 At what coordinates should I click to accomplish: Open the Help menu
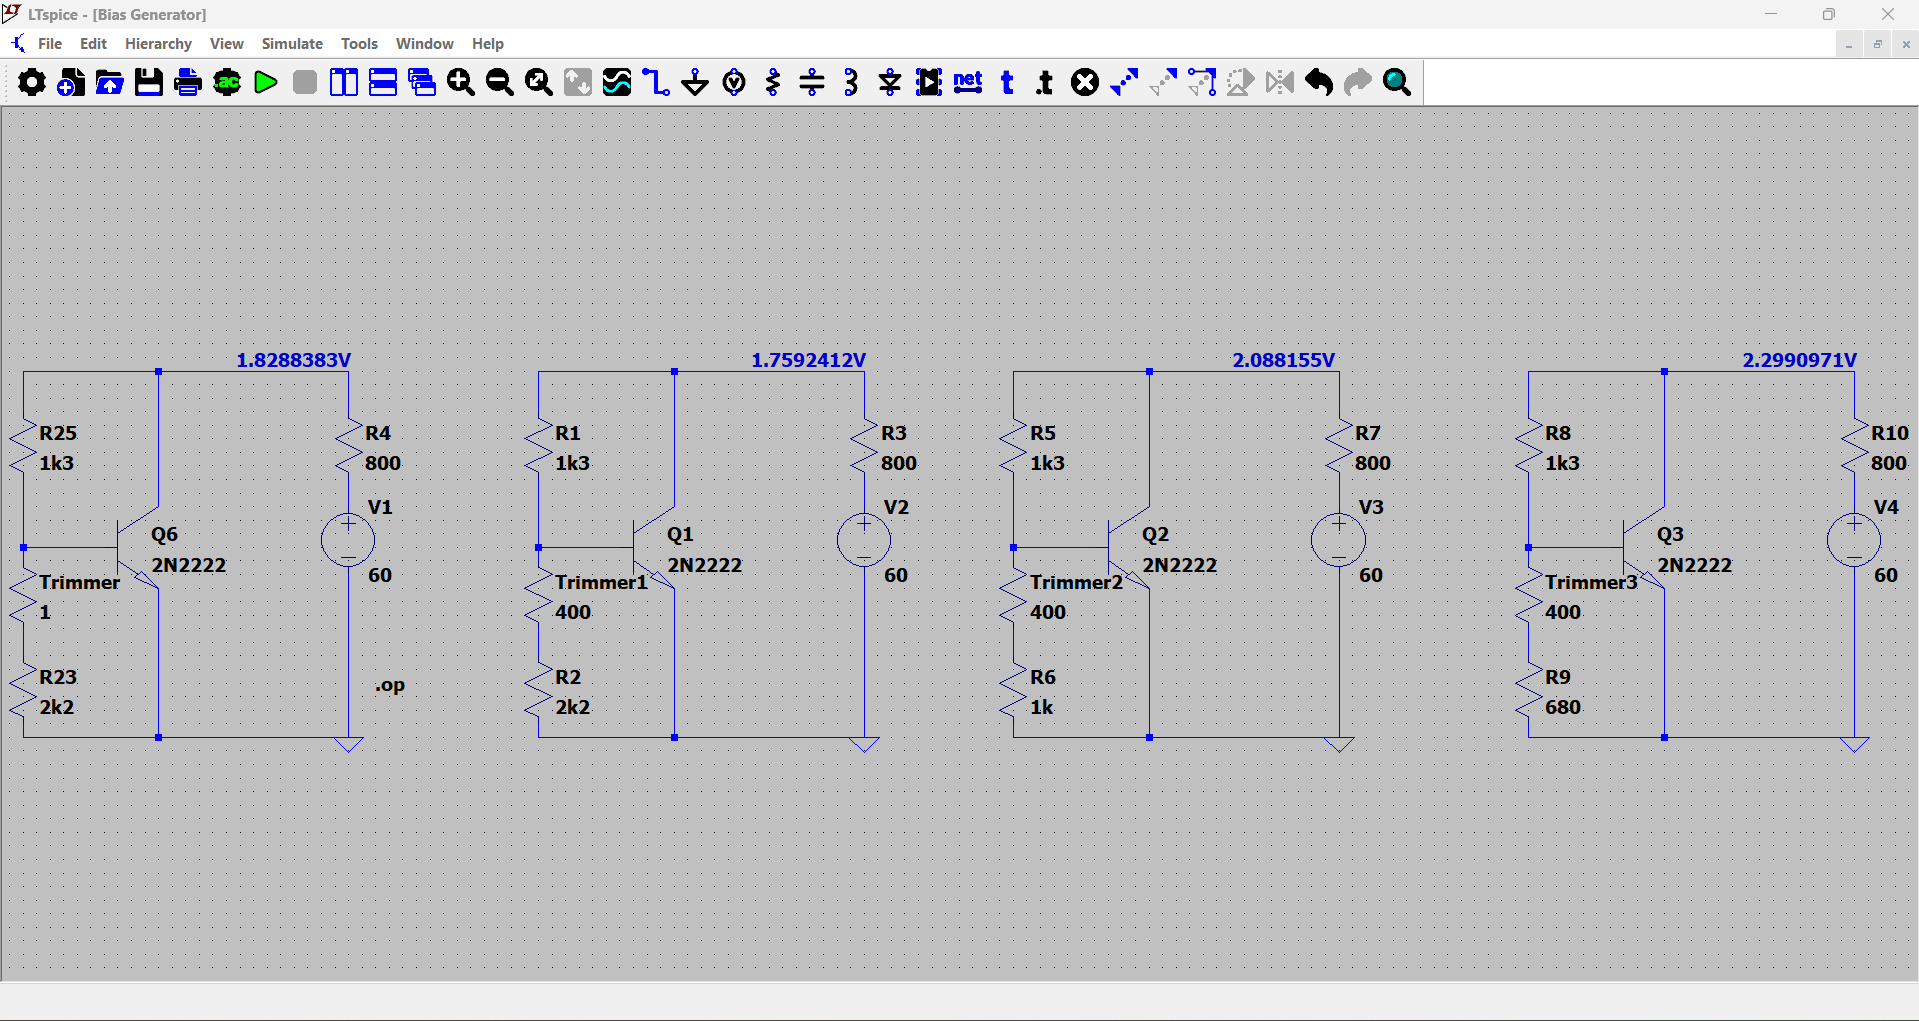click(x=488, y=44)
